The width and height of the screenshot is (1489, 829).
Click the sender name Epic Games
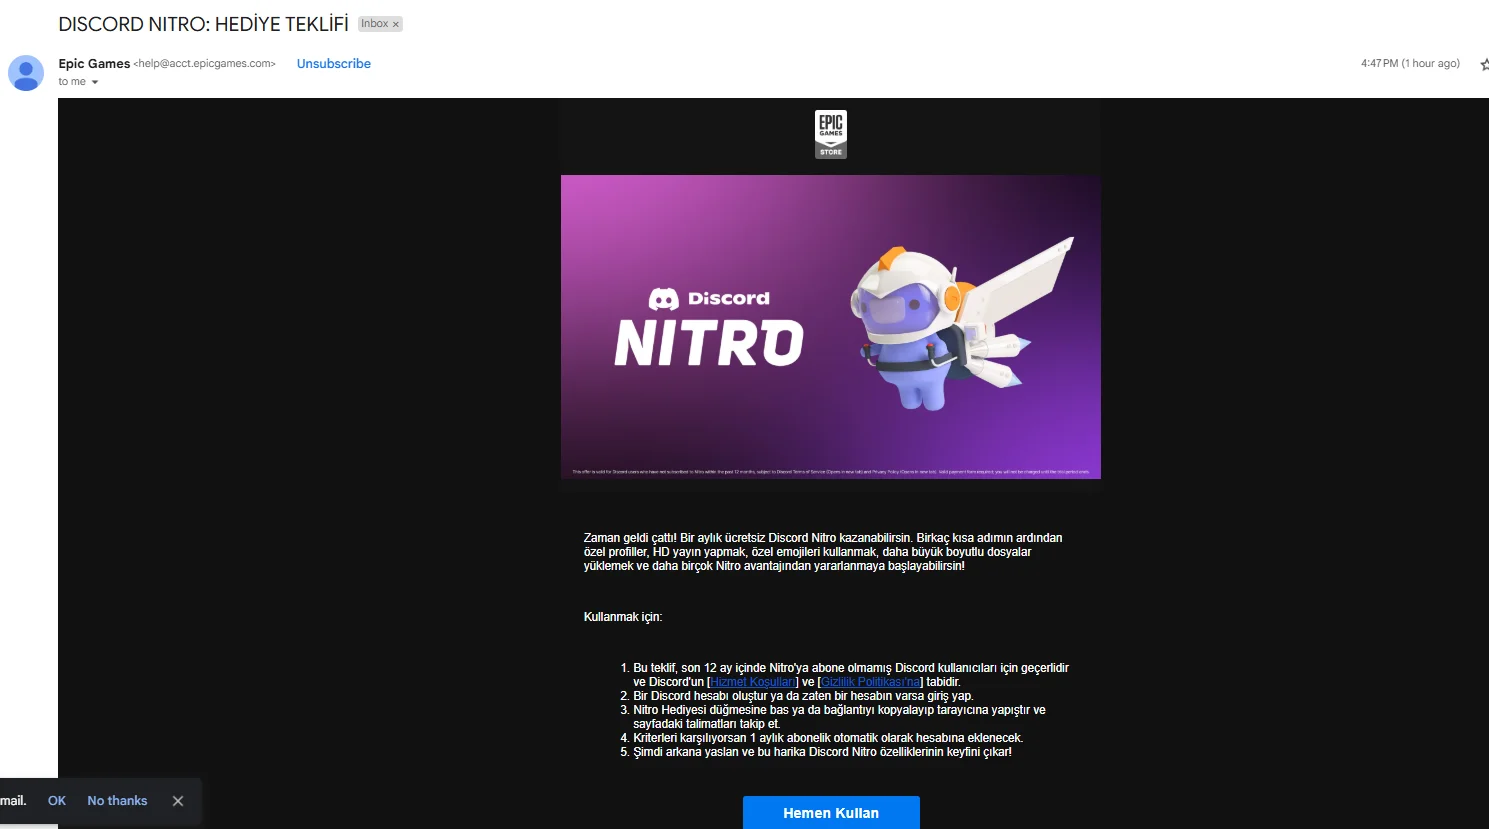(x=94, y=63)
